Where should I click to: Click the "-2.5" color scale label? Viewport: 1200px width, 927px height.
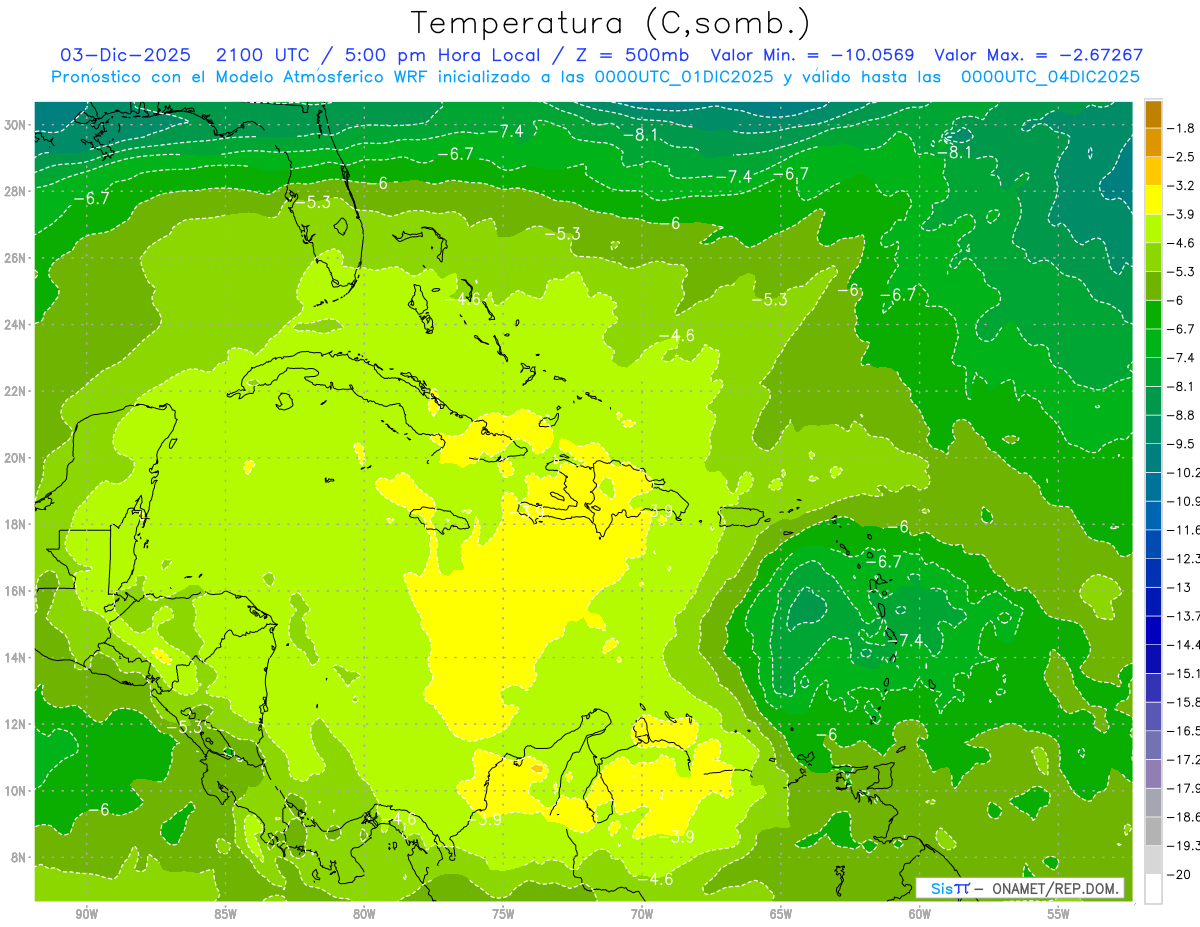(x=1181, y=157)
